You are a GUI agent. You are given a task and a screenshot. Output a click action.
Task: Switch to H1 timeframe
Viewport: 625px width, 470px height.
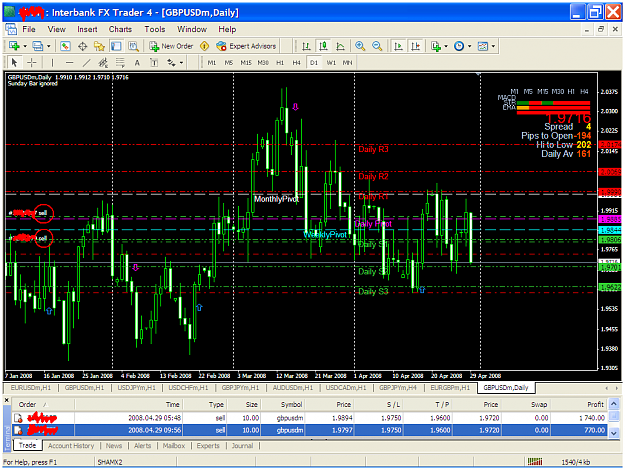(280, 63)
